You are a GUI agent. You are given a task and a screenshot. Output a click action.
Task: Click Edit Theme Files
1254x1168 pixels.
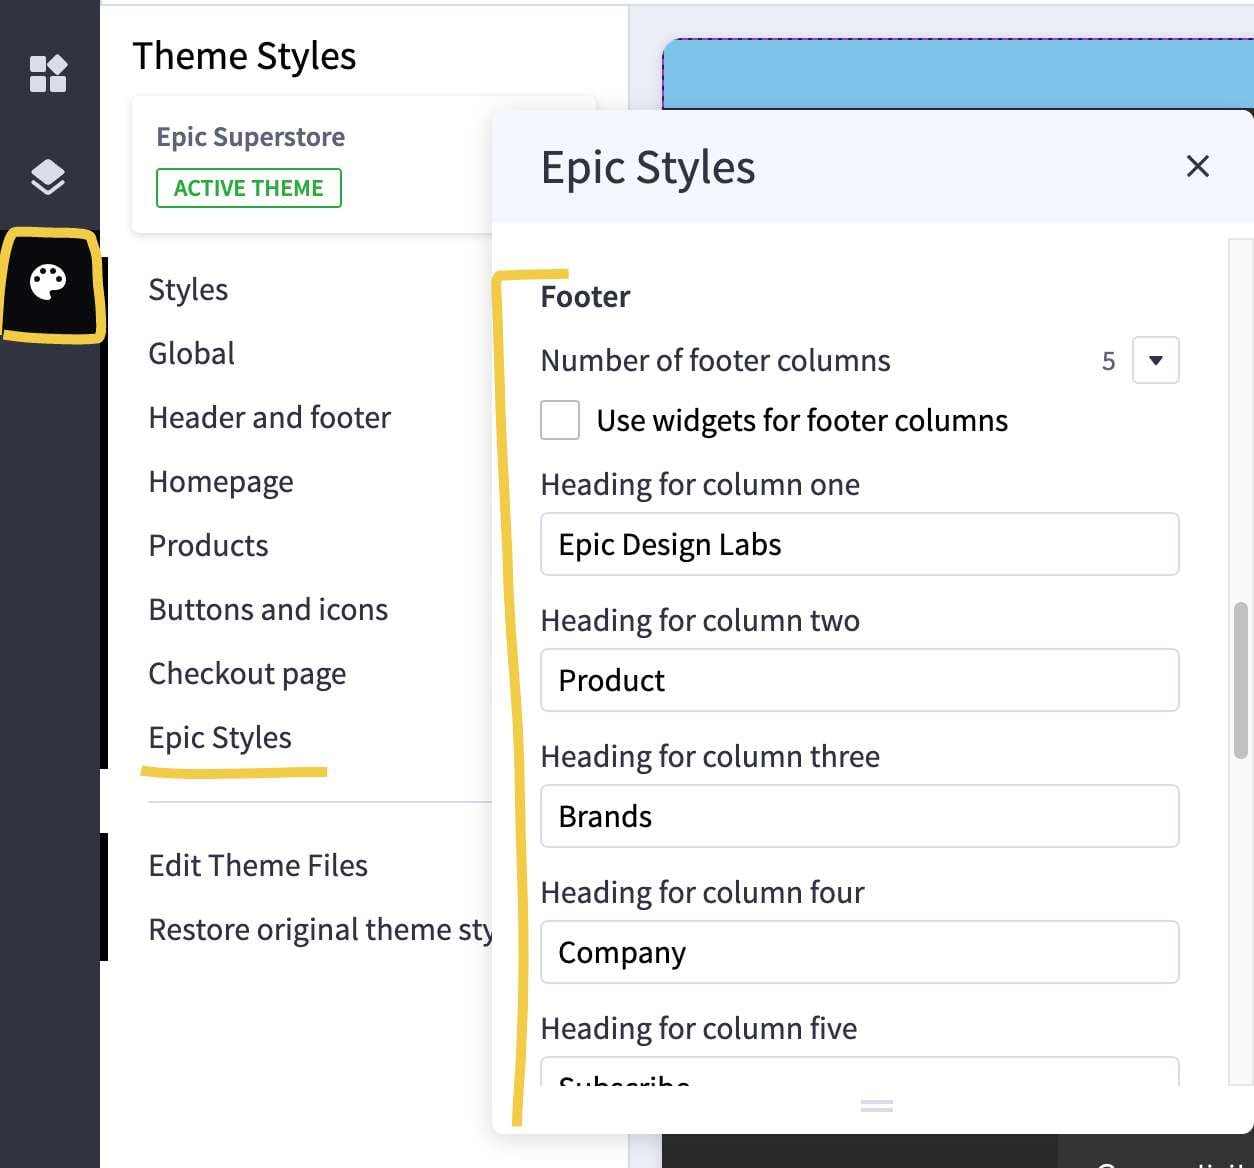point(258,865)
